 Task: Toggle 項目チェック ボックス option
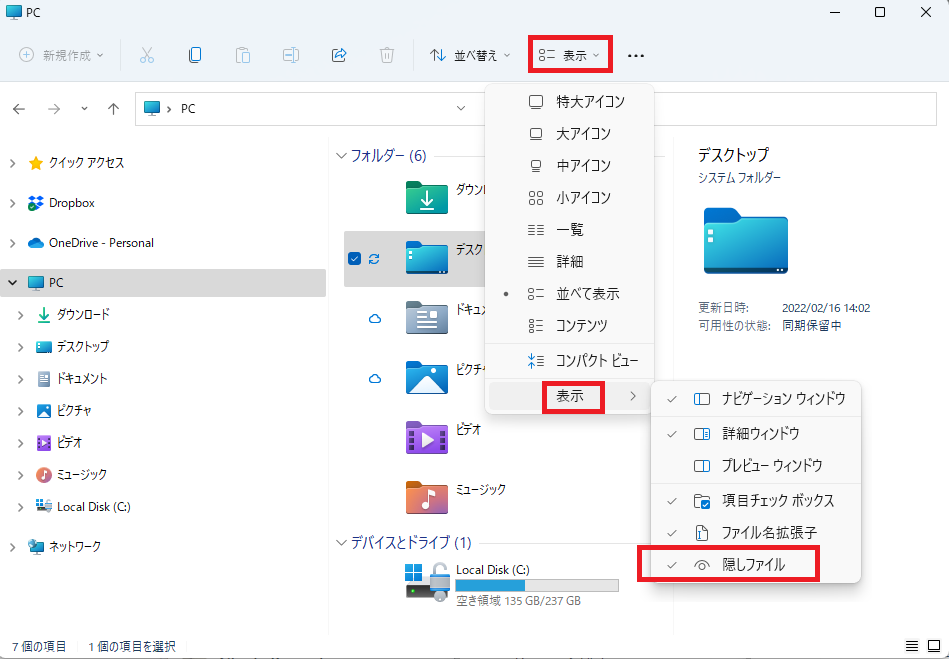coord(756,501)
